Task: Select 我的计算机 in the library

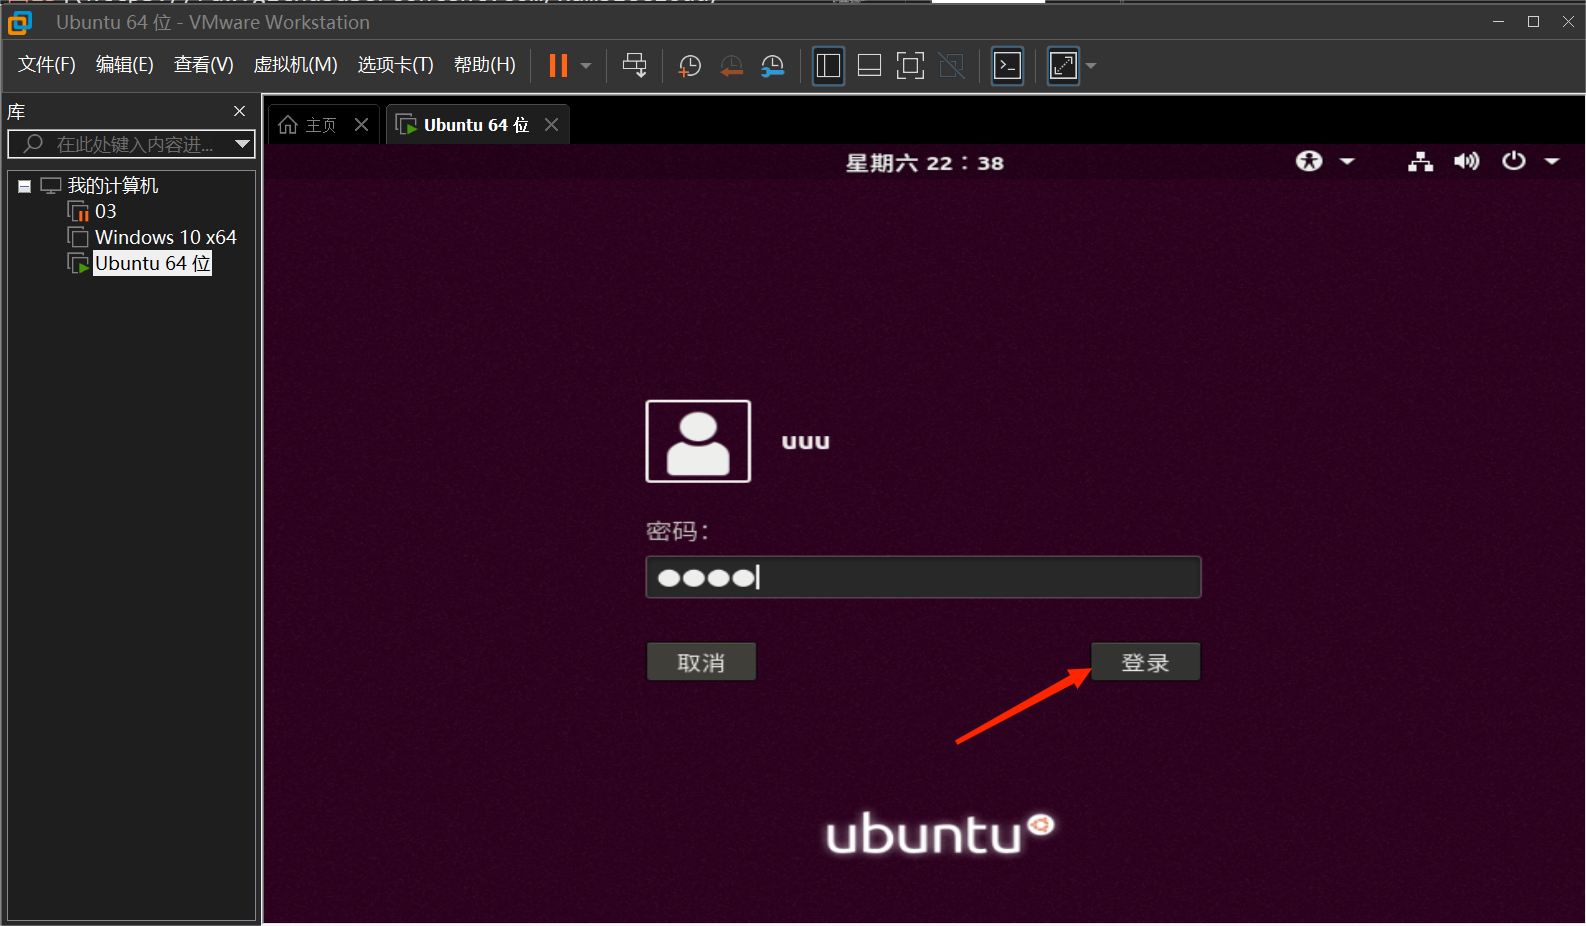Action: [x=113, y=186]
